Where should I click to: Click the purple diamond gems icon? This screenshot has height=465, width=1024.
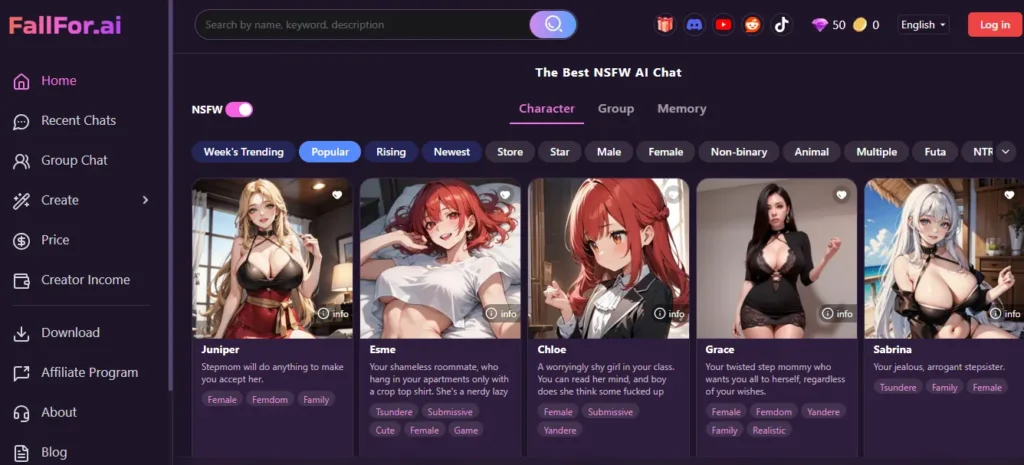(x=820, y=25)
